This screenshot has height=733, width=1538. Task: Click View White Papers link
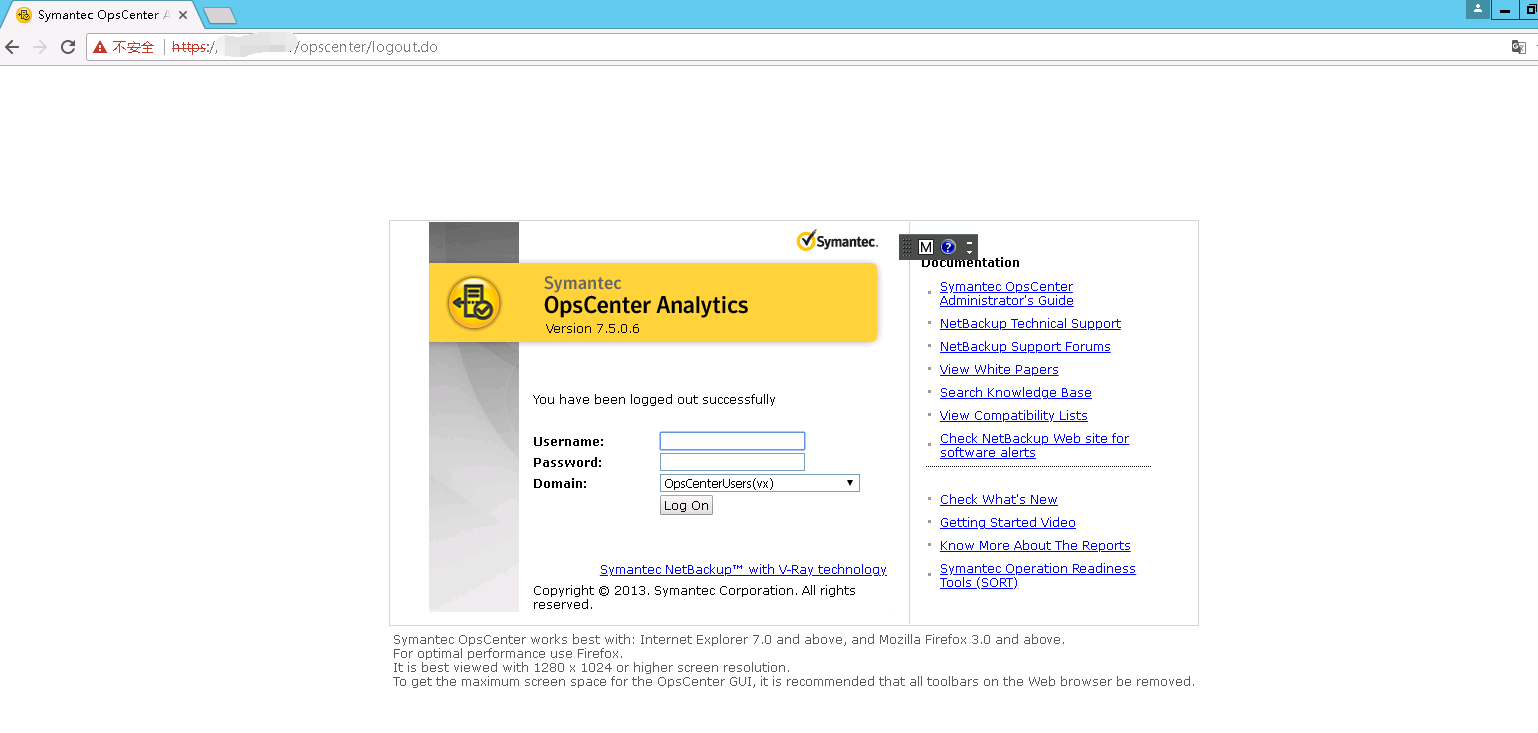pos(999,369)
